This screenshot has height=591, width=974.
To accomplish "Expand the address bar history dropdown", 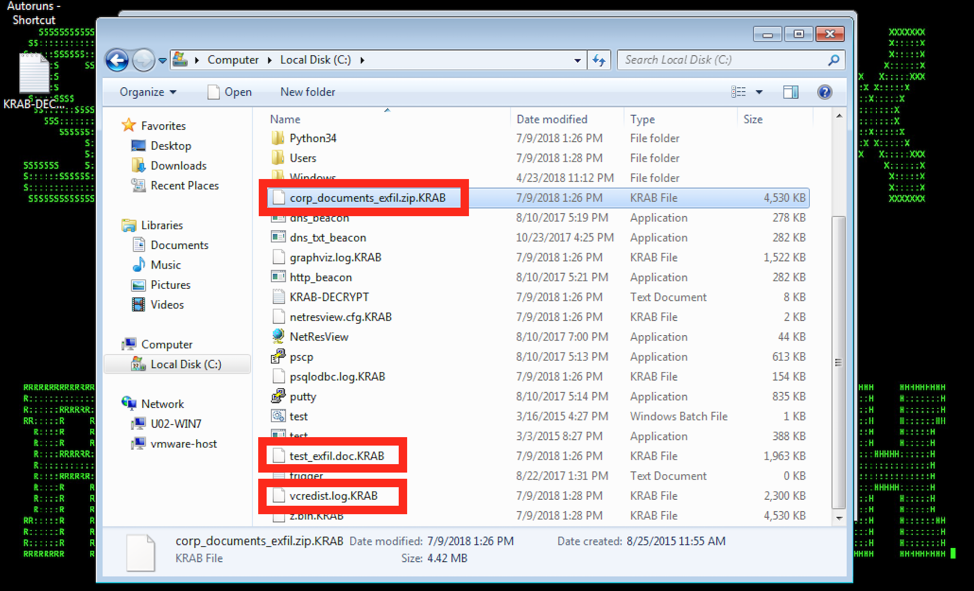I will (x=578, y=60).
